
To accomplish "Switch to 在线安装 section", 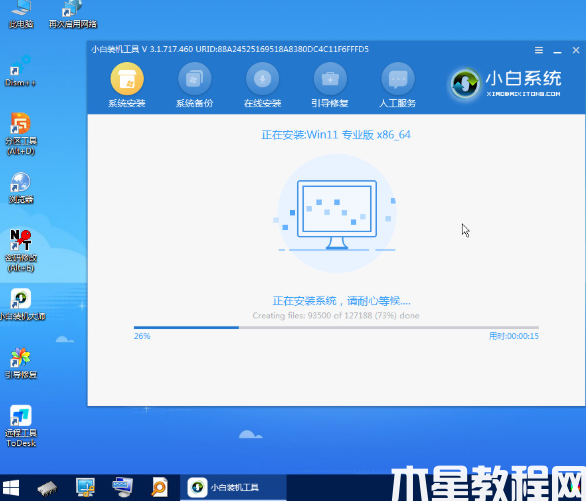I will point(262,85).
